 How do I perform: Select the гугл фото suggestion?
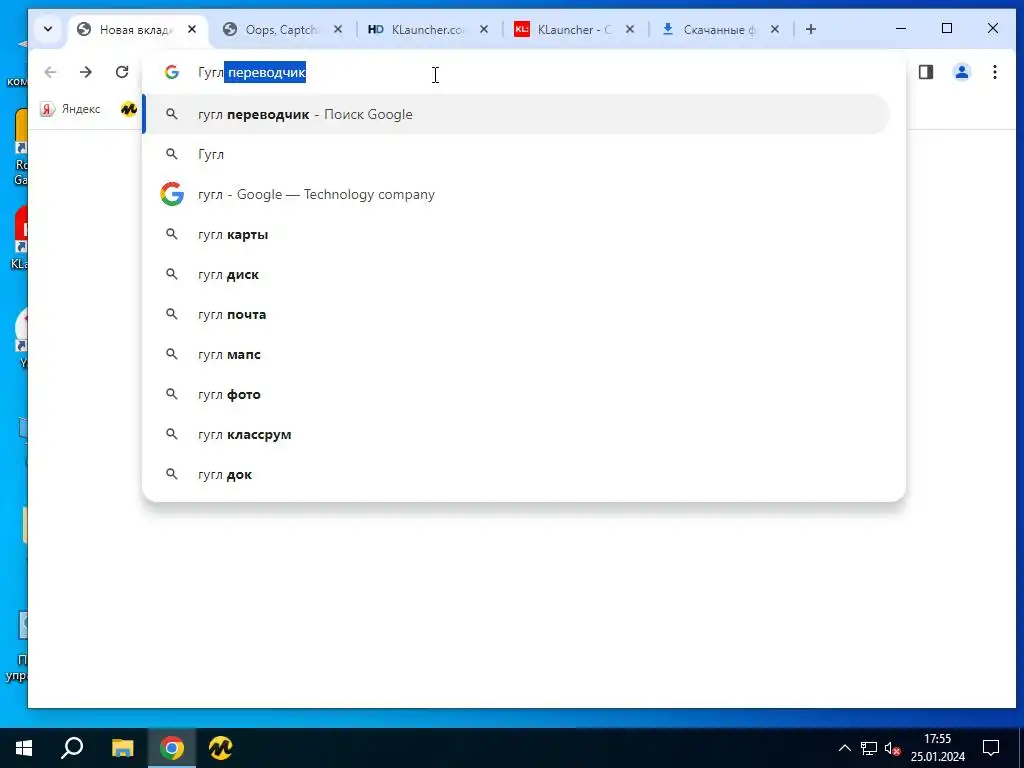pos(516,394)
